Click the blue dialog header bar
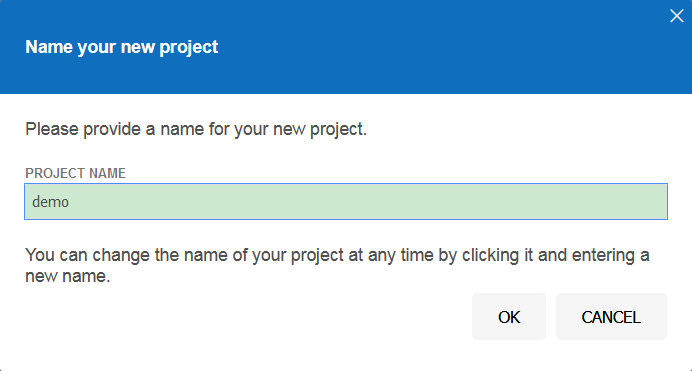692x371 pixels. (x=346, y=47)
